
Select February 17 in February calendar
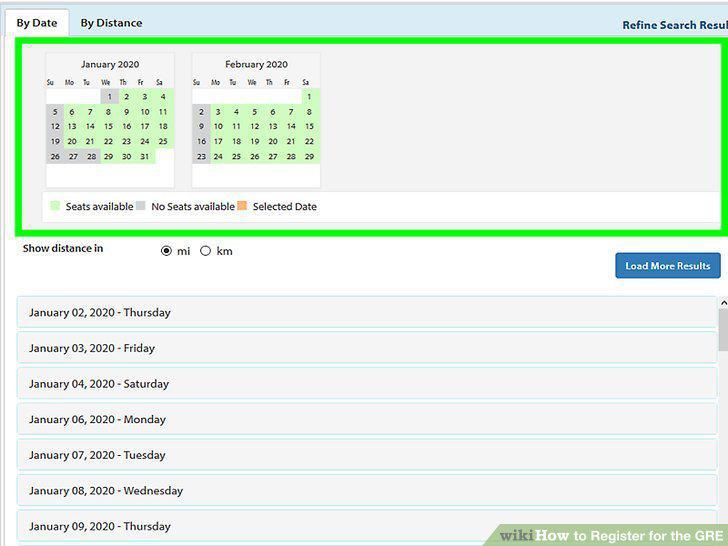[x=218, y=142]
